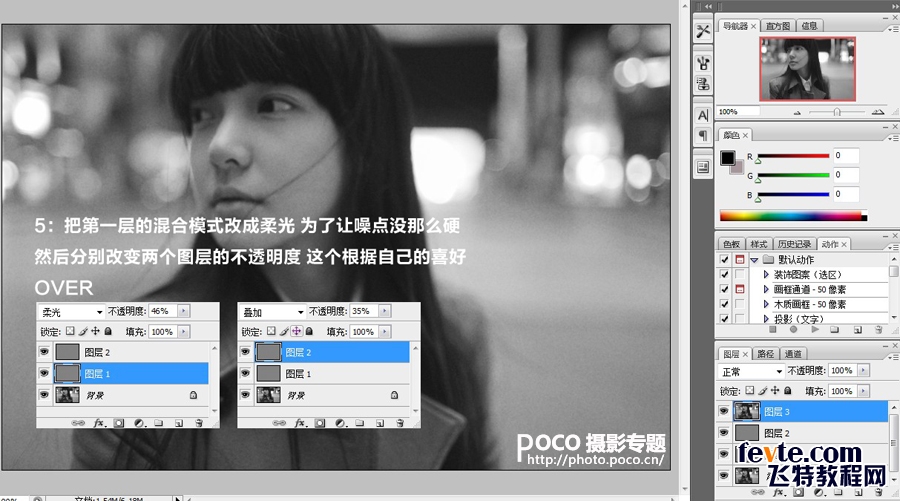This screenshot has width=900, height=501.
Task: Open the opacity slider arrow in the main Layers panel
Action: pyautogui.click(x=864, y=371)
